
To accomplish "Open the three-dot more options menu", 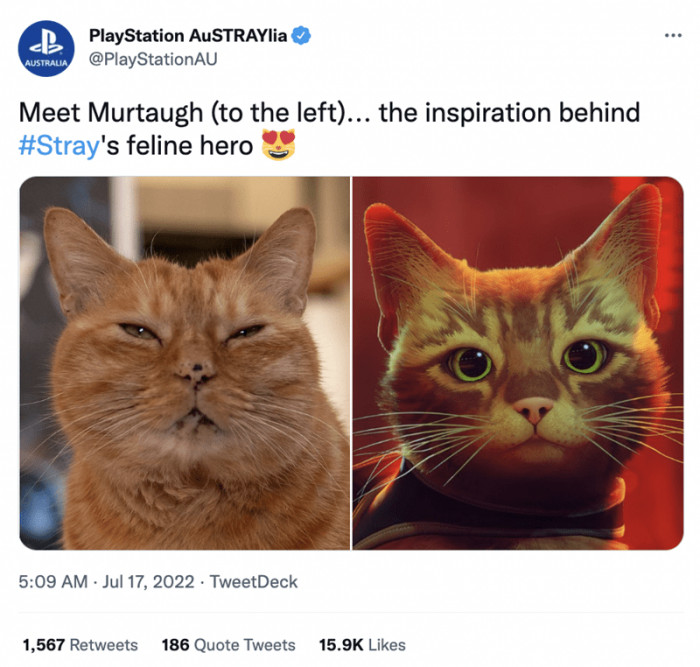I will point(673,35).
